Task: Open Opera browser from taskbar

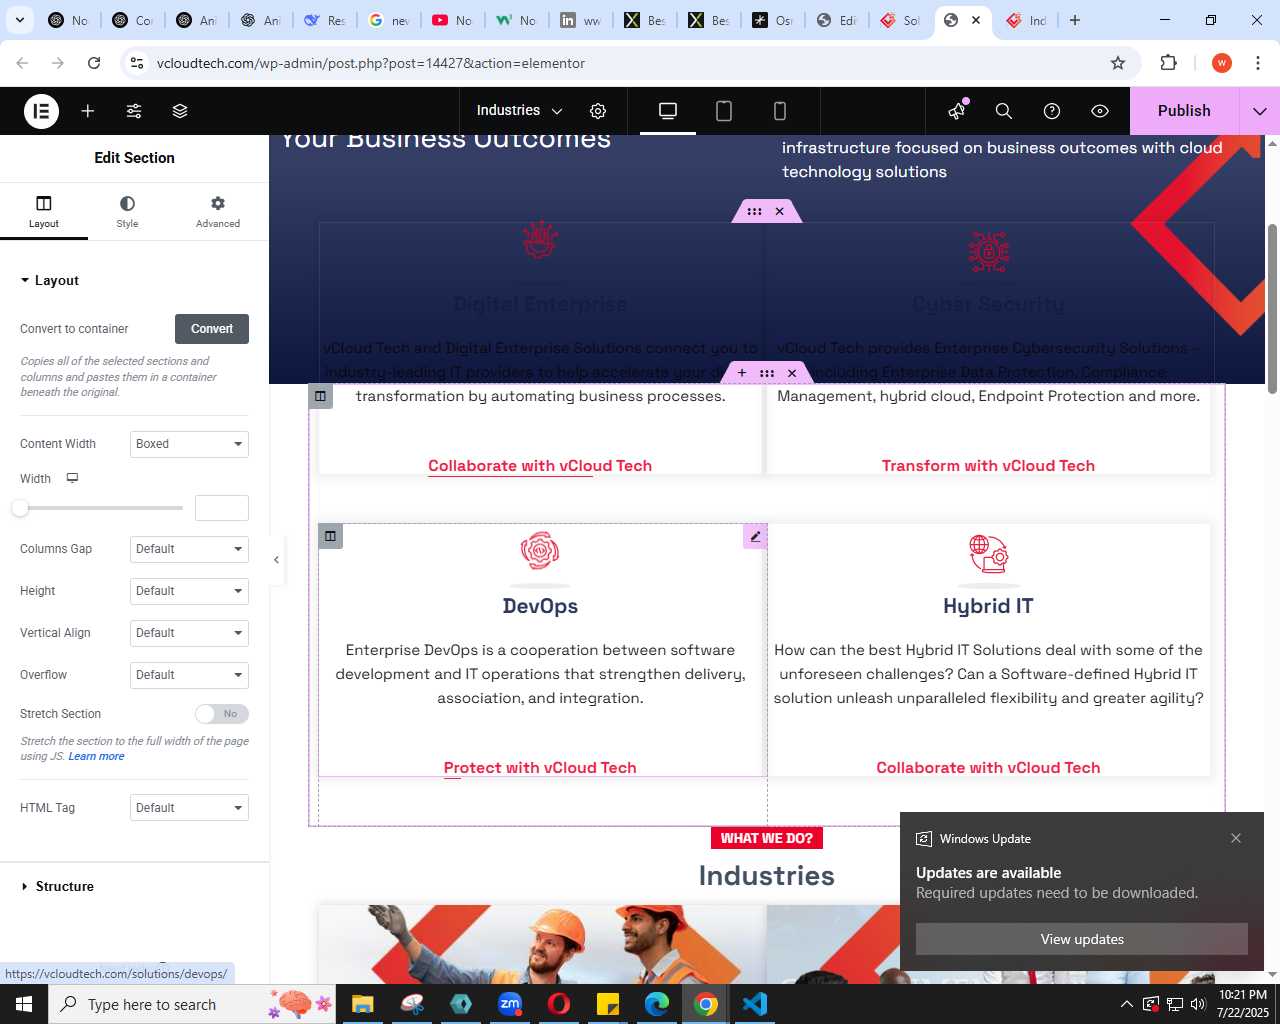Action: point(559,1004)
